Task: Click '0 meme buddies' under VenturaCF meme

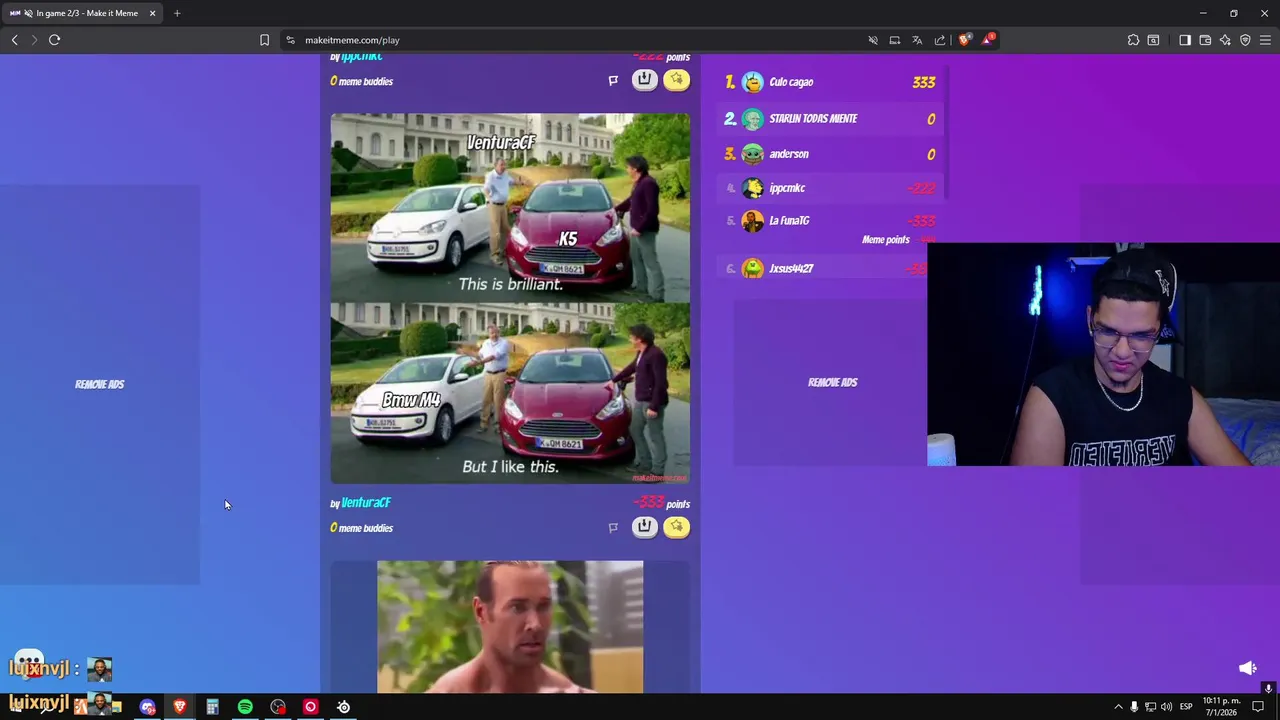Action: [x=362, y=528]
